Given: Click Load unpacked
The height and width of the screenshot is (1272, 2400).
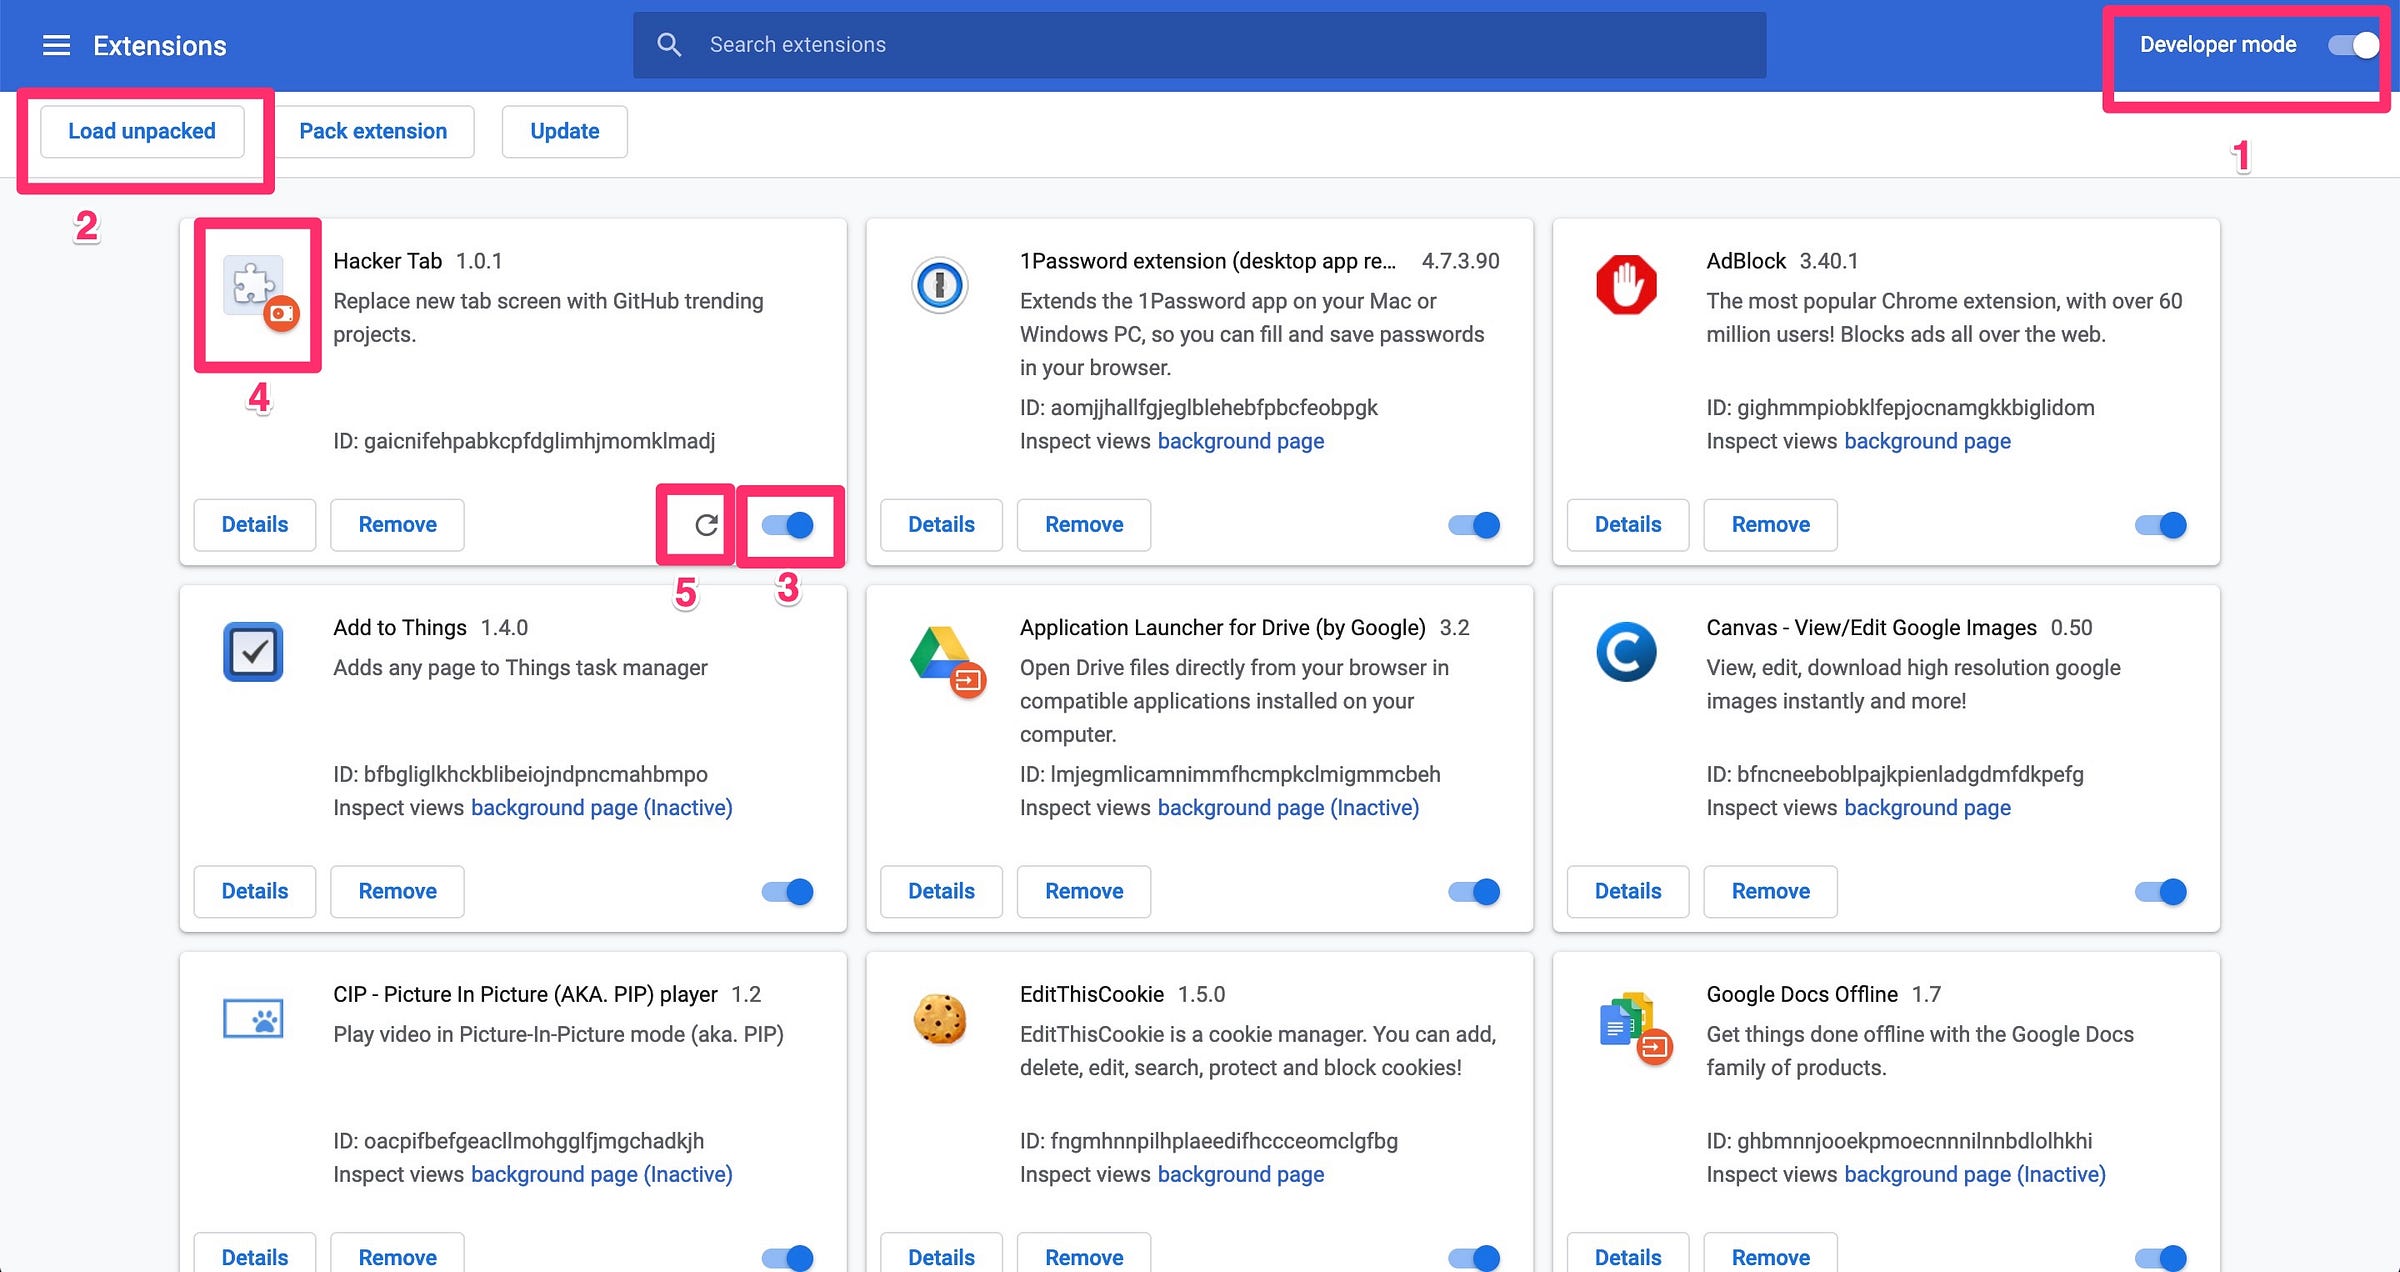Looking at the screenshot, I should pyautogui.click(x=142, y=132).
